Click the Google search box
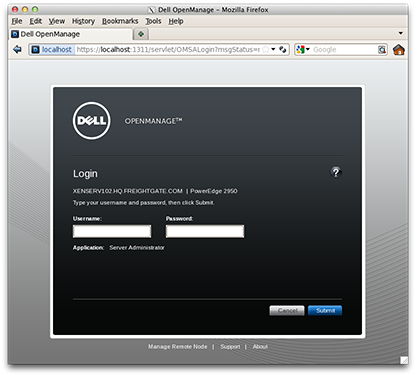 point(344,50)
